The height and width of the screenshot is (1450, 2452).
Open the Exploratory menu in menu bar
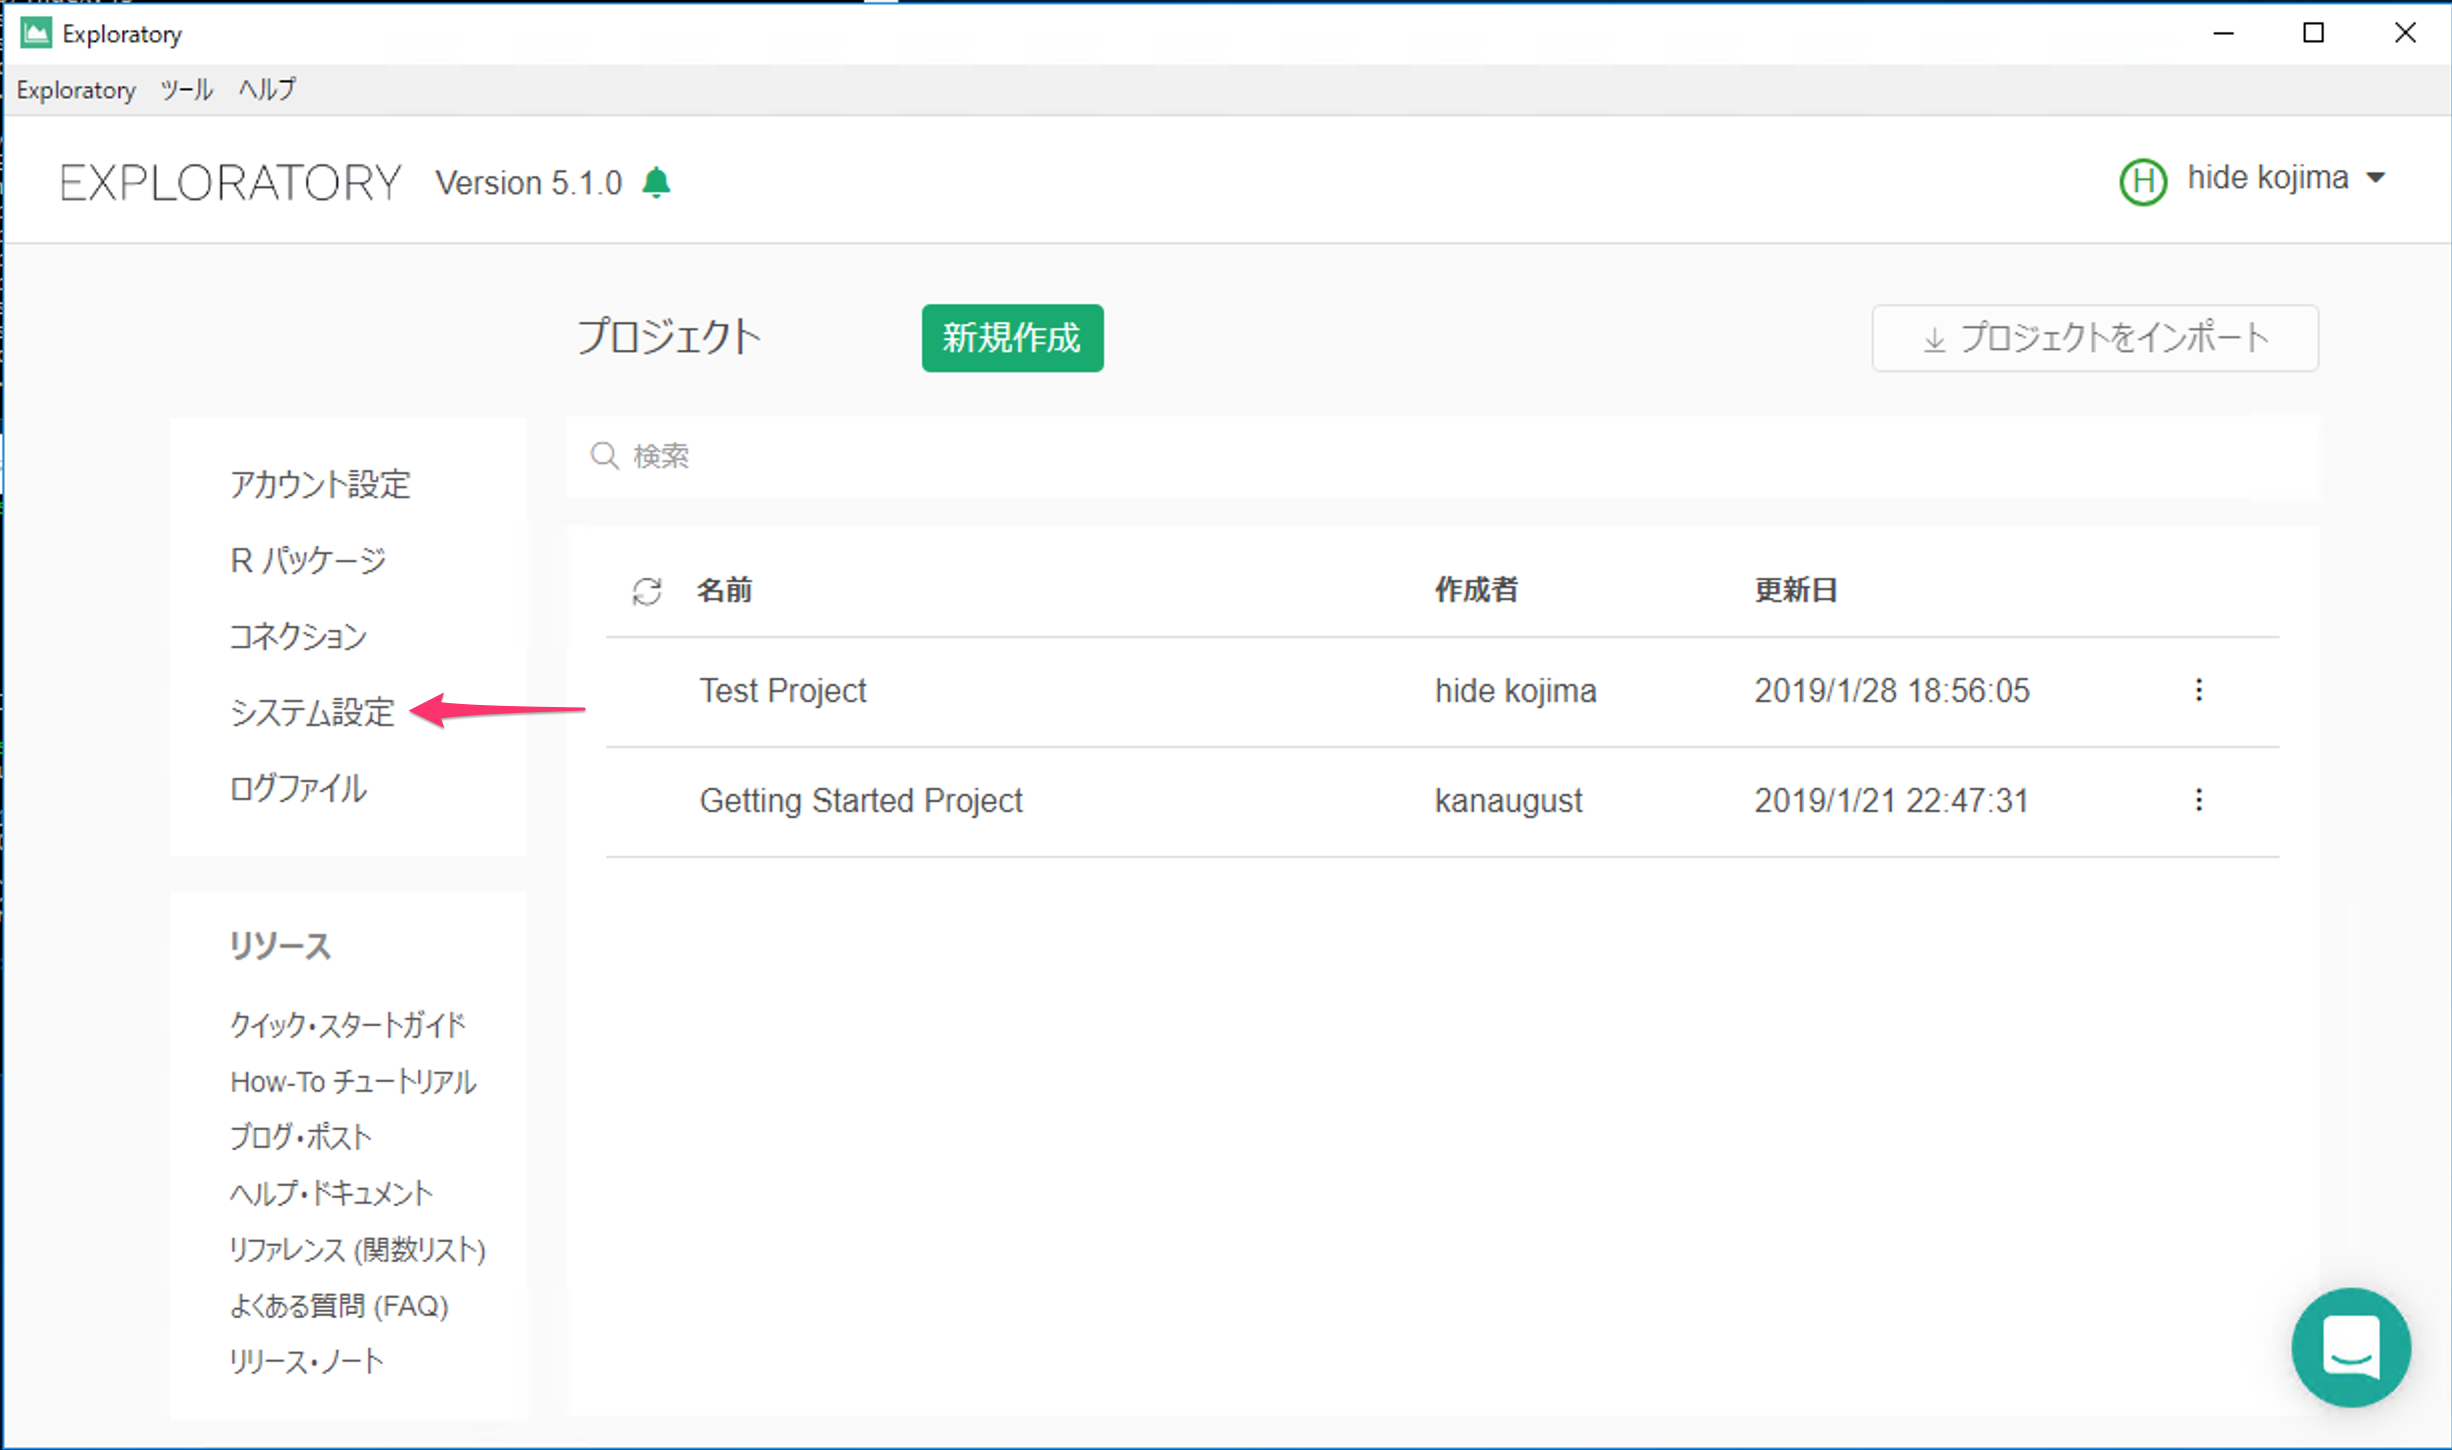coord(76,90)
